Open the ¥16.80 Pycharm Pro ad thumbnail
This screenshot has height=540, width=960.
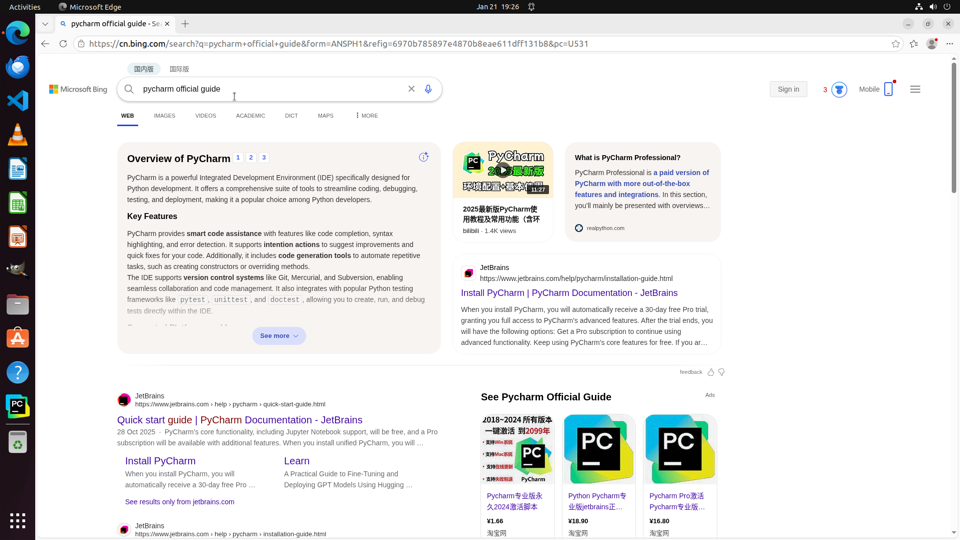(680, 449)
